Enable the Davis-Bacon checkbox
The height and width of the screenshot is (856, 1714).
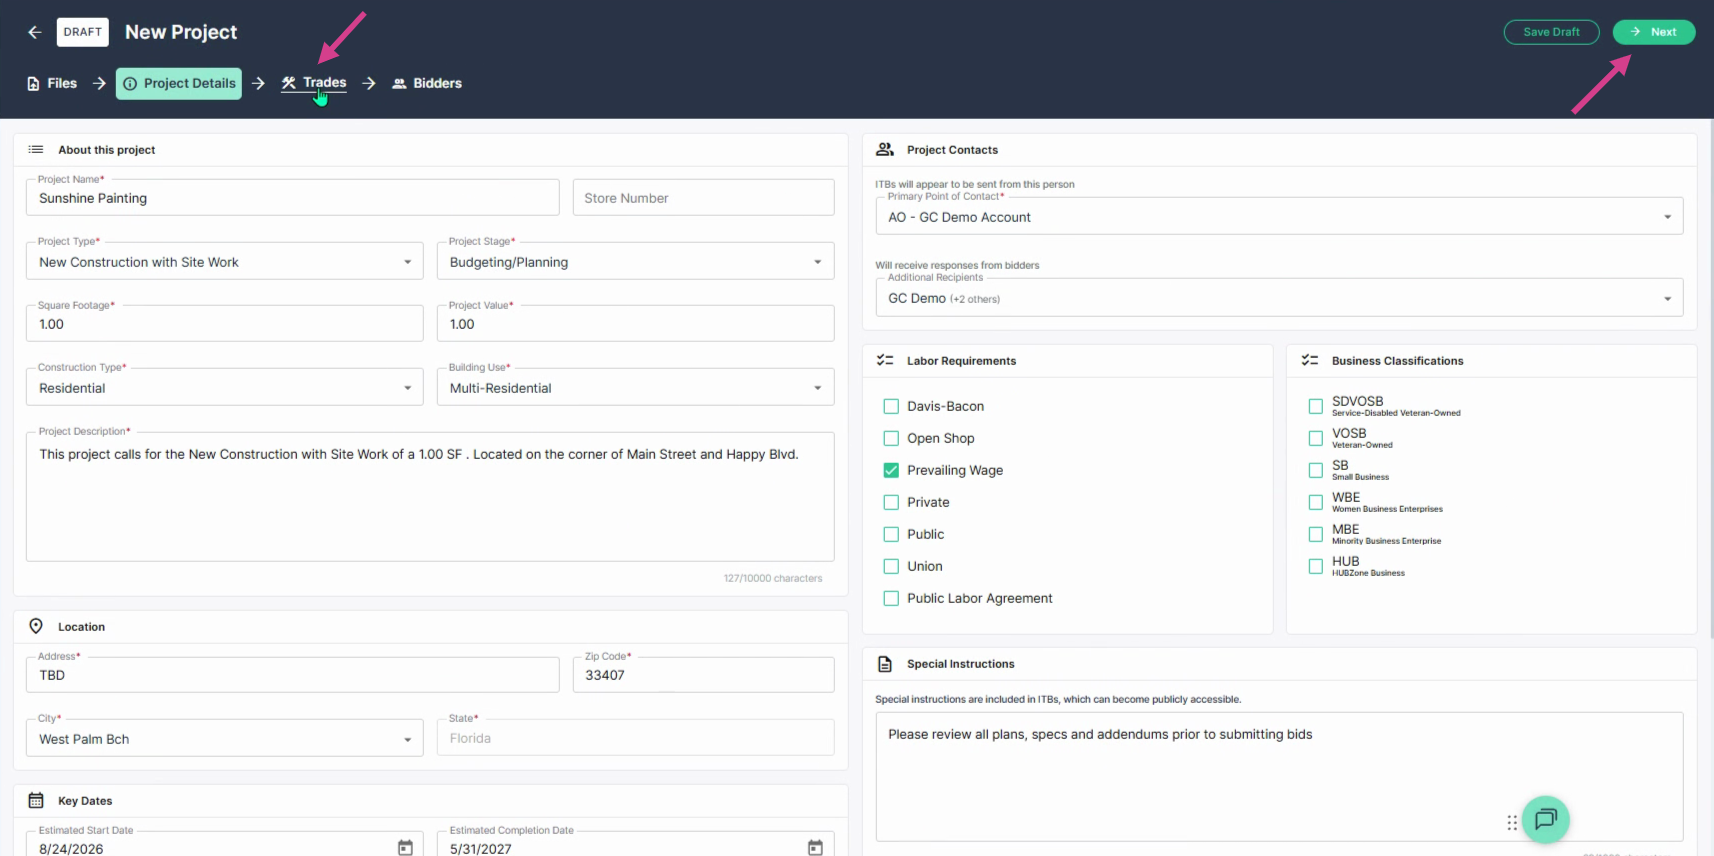pyautogui.click(x=891, y=407)
